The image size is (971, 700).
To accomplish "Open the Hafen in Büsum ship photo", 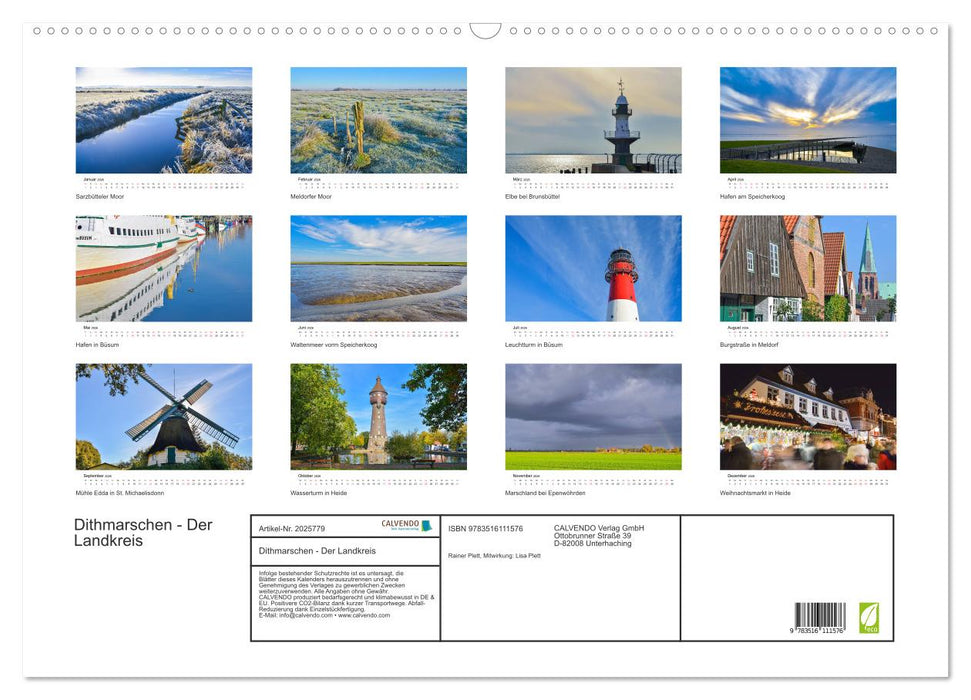I will pos(164,268).
